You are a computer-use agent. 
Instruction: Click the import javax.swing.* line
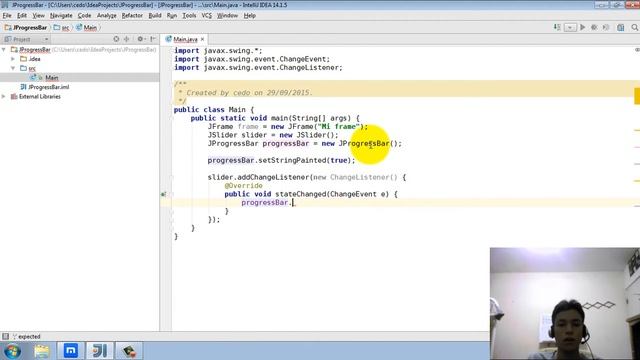(218, 51)
